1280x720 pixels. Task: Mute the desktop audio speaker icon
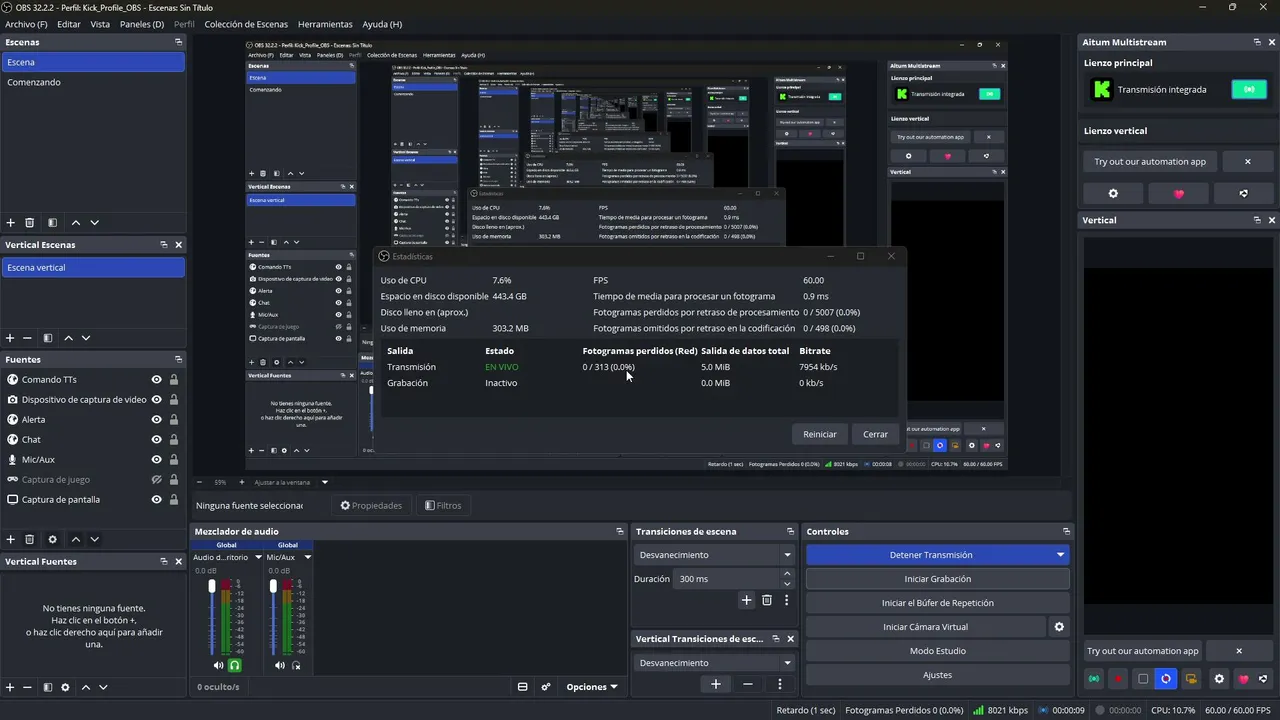point(219,665)
